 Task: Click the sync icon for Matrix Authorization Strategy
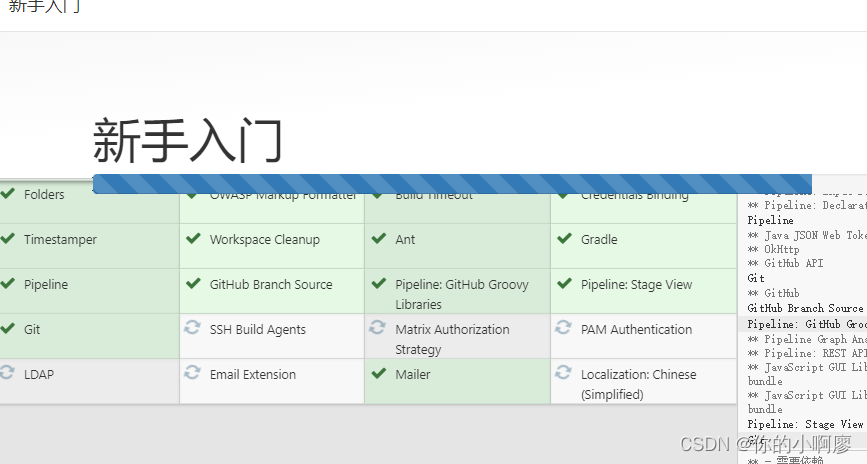378,327
